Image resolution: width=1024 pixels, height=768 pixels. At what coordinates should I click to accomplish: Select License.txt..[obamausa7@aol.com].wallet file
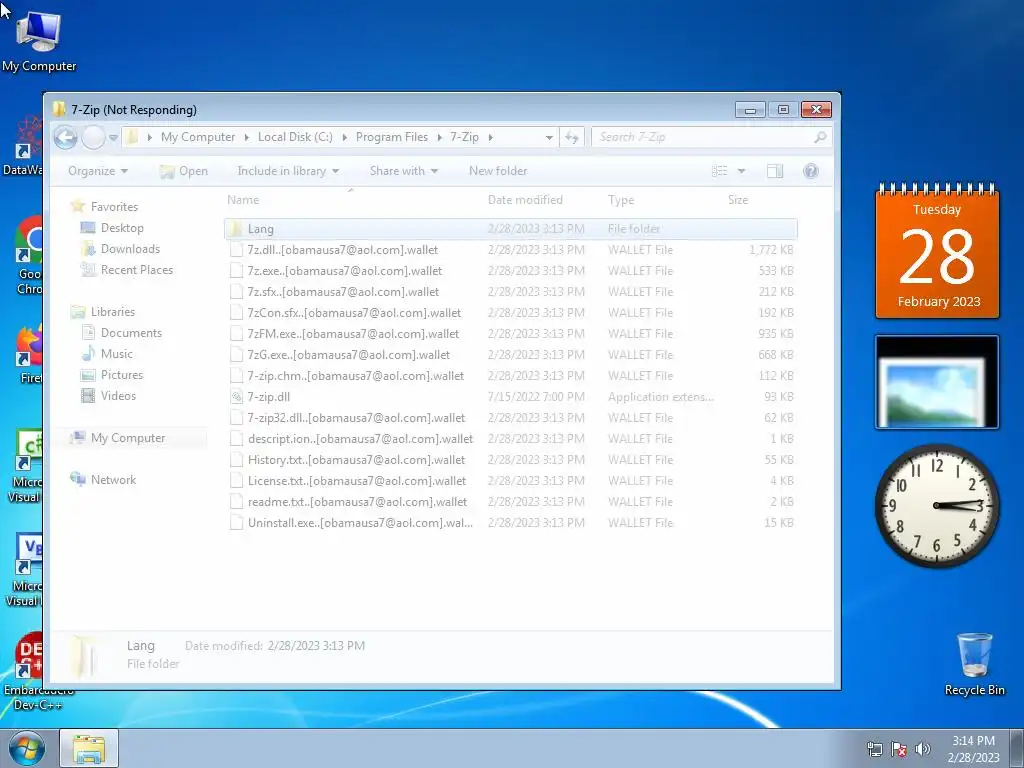[x=511, y=481]
